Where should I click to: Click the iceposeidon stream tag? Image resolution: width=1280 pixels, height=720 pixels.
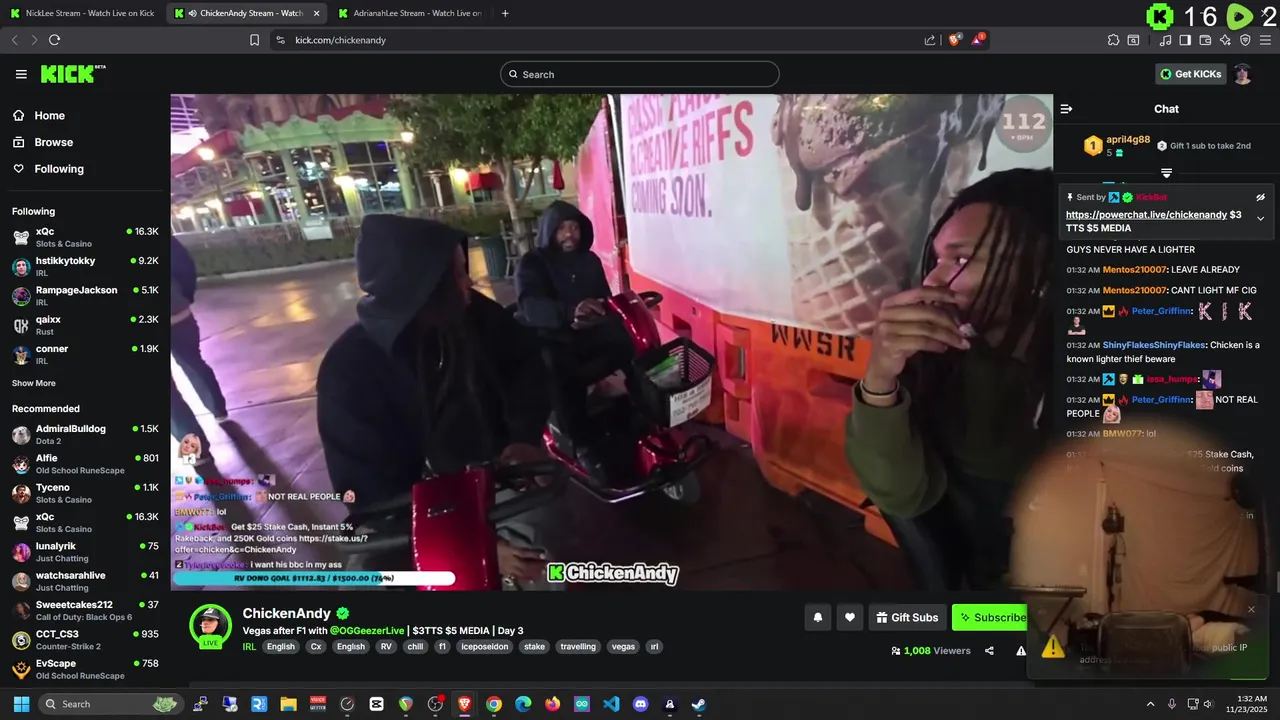[484, 647]
